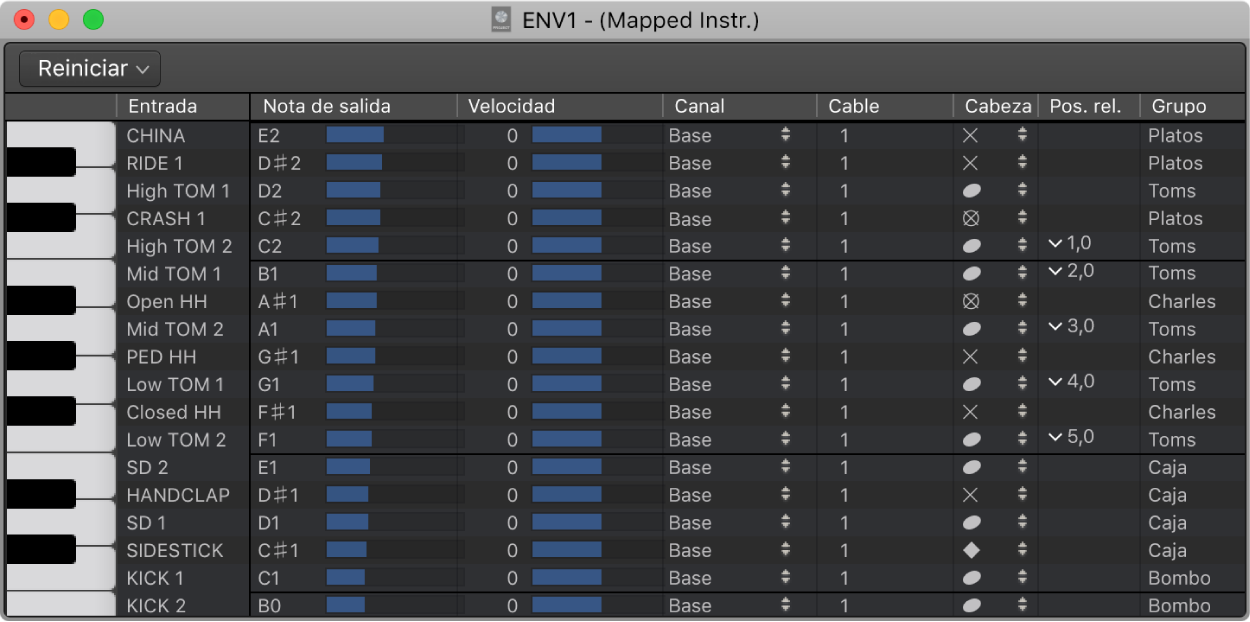Click the black piano key beside RIDE 1

pos(41,162)
